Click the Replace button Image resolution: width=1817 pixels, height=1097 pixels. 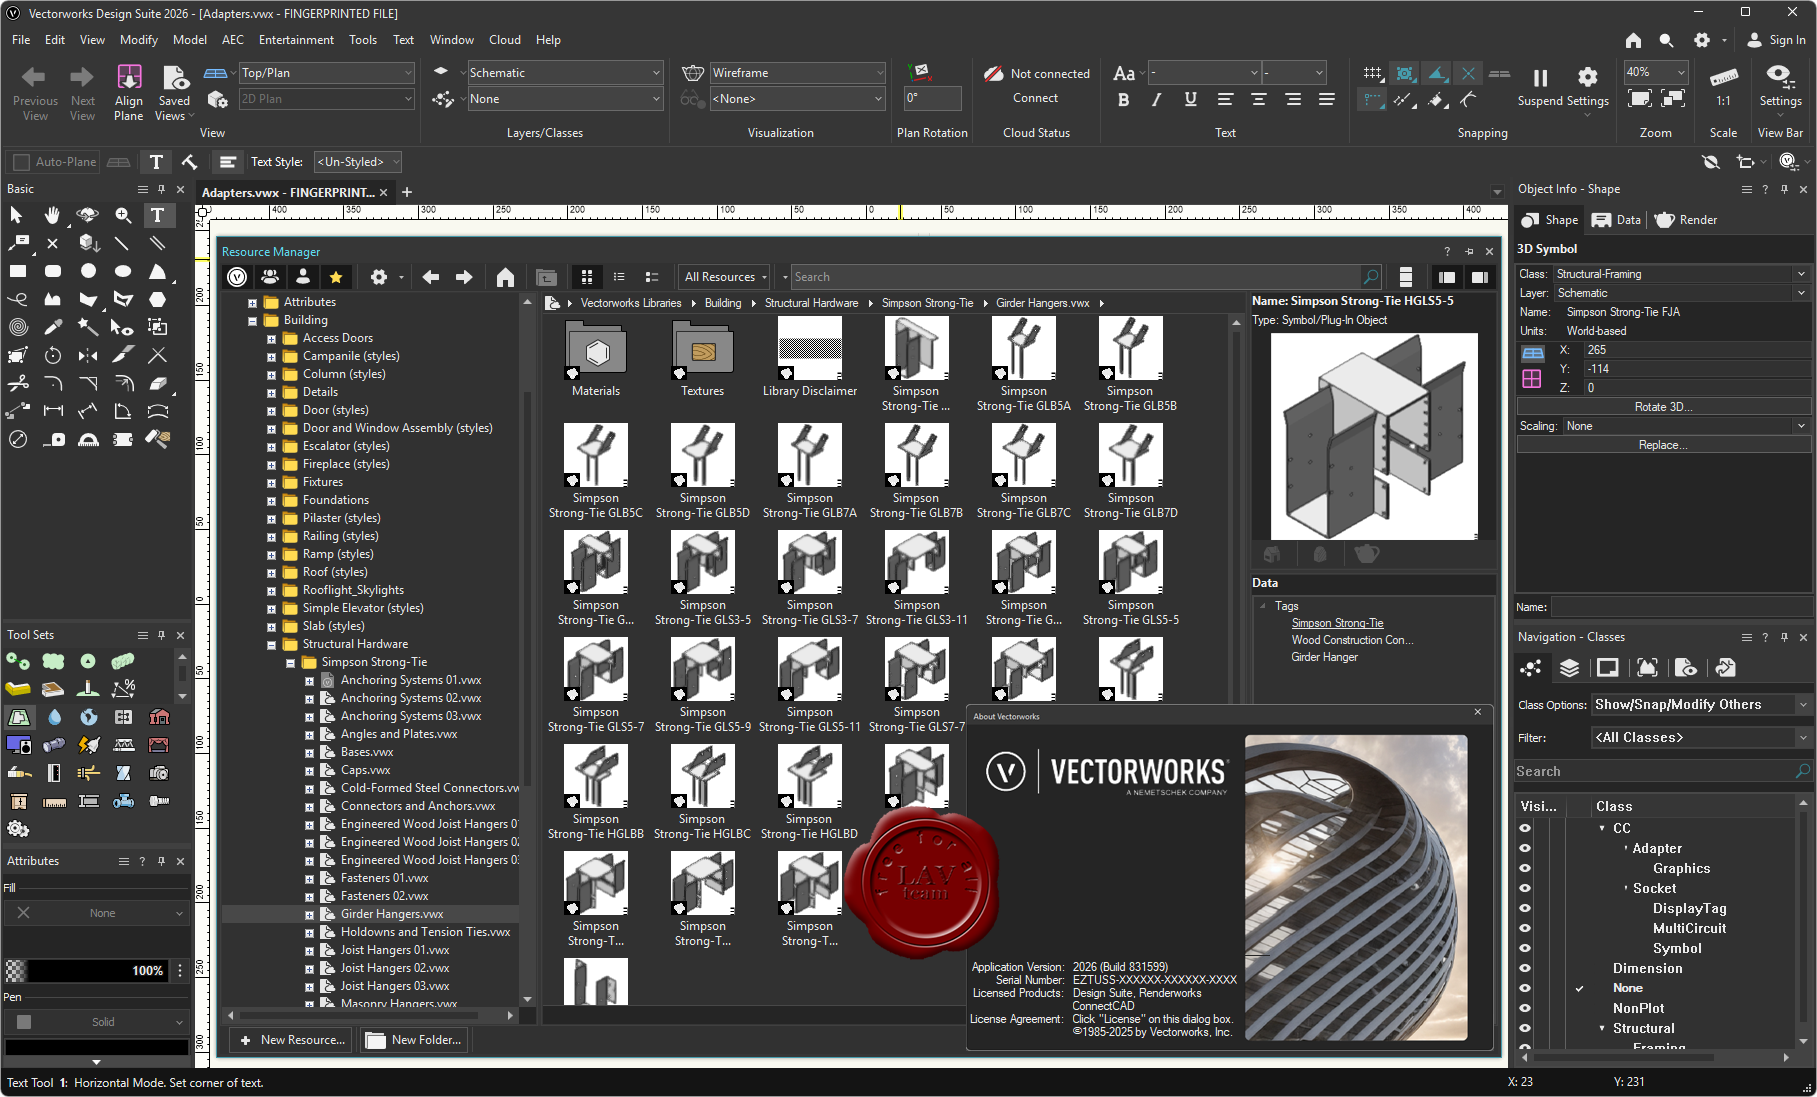coord(1662,445)
